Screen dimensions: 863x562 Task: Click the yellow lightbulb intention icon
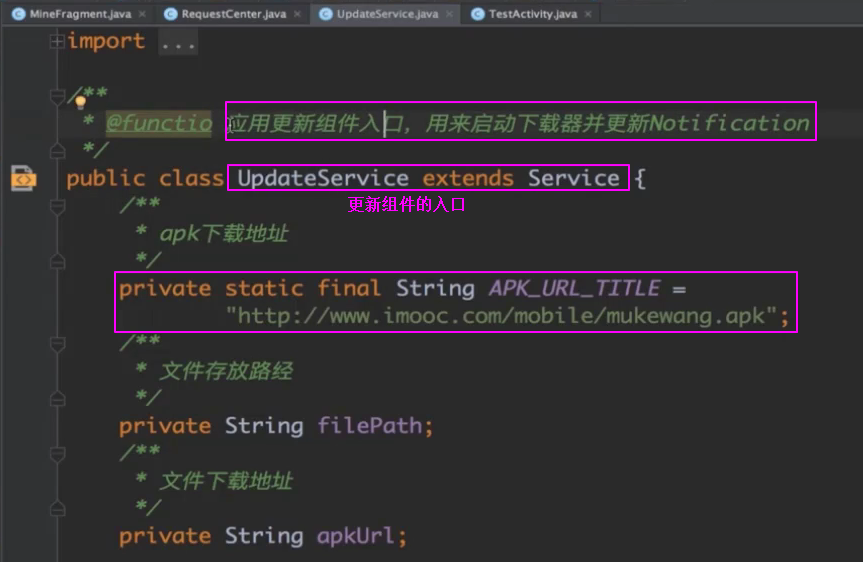(80, 101)
